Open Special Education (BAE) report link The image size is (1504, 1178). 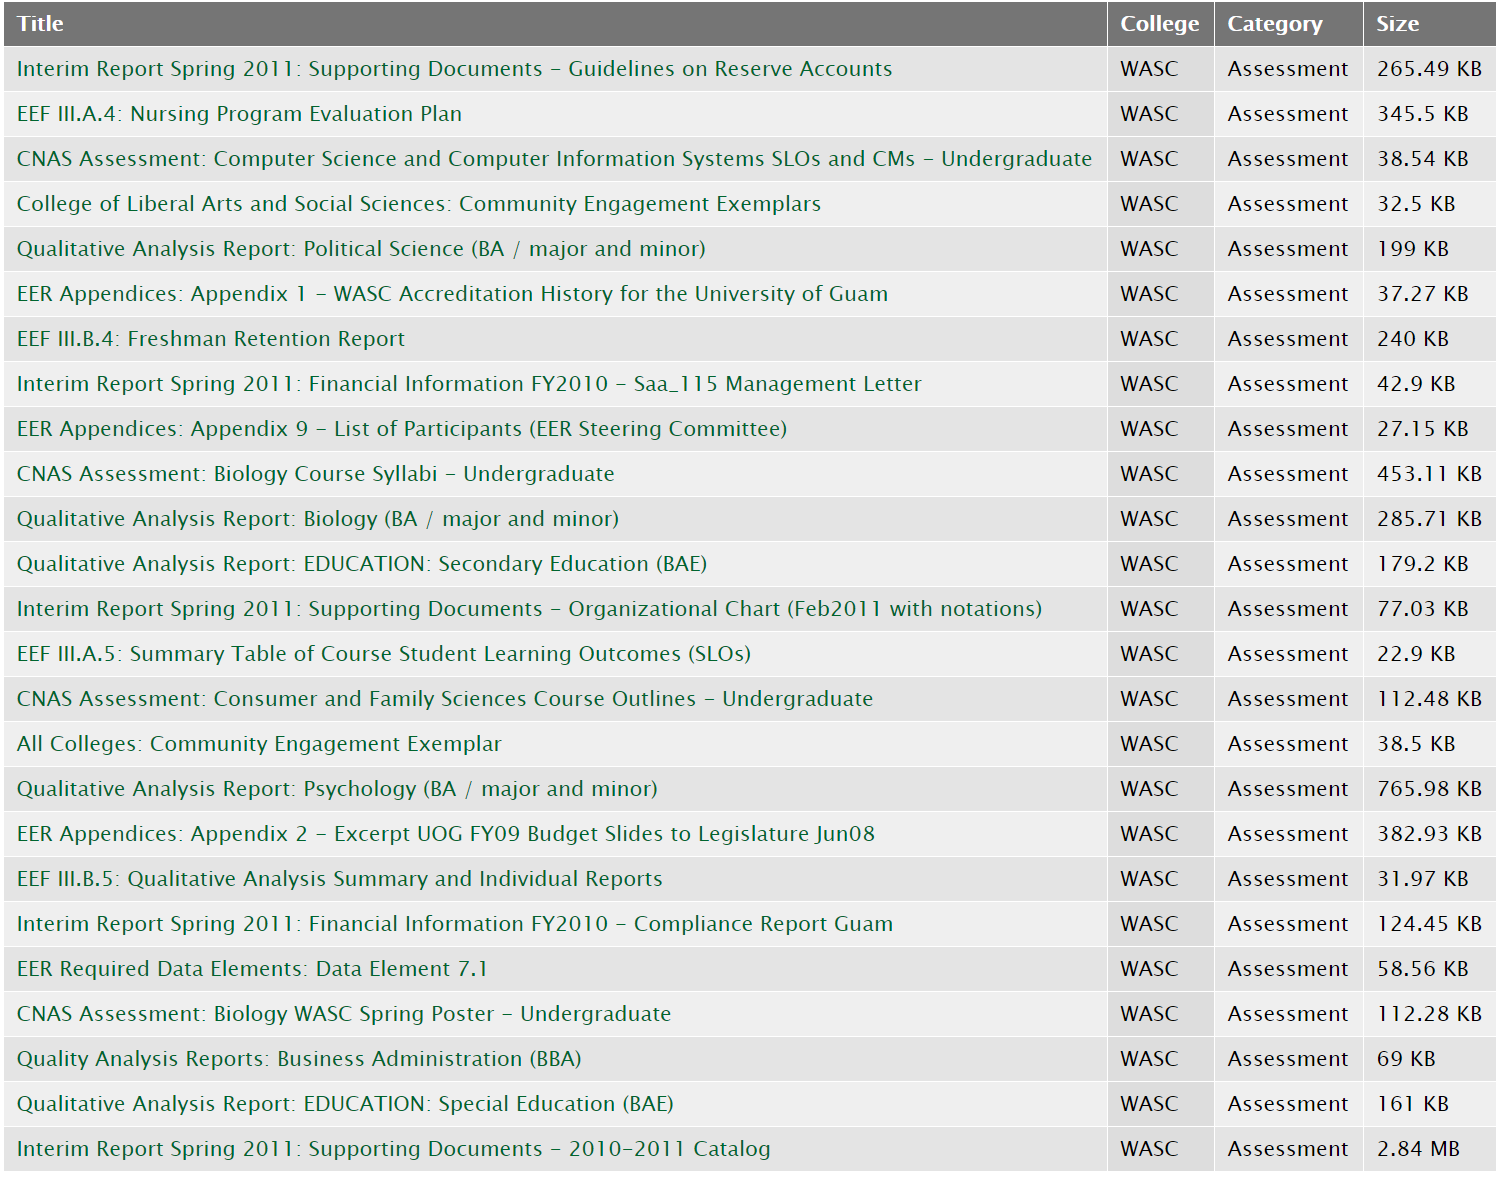(345, 1104)
